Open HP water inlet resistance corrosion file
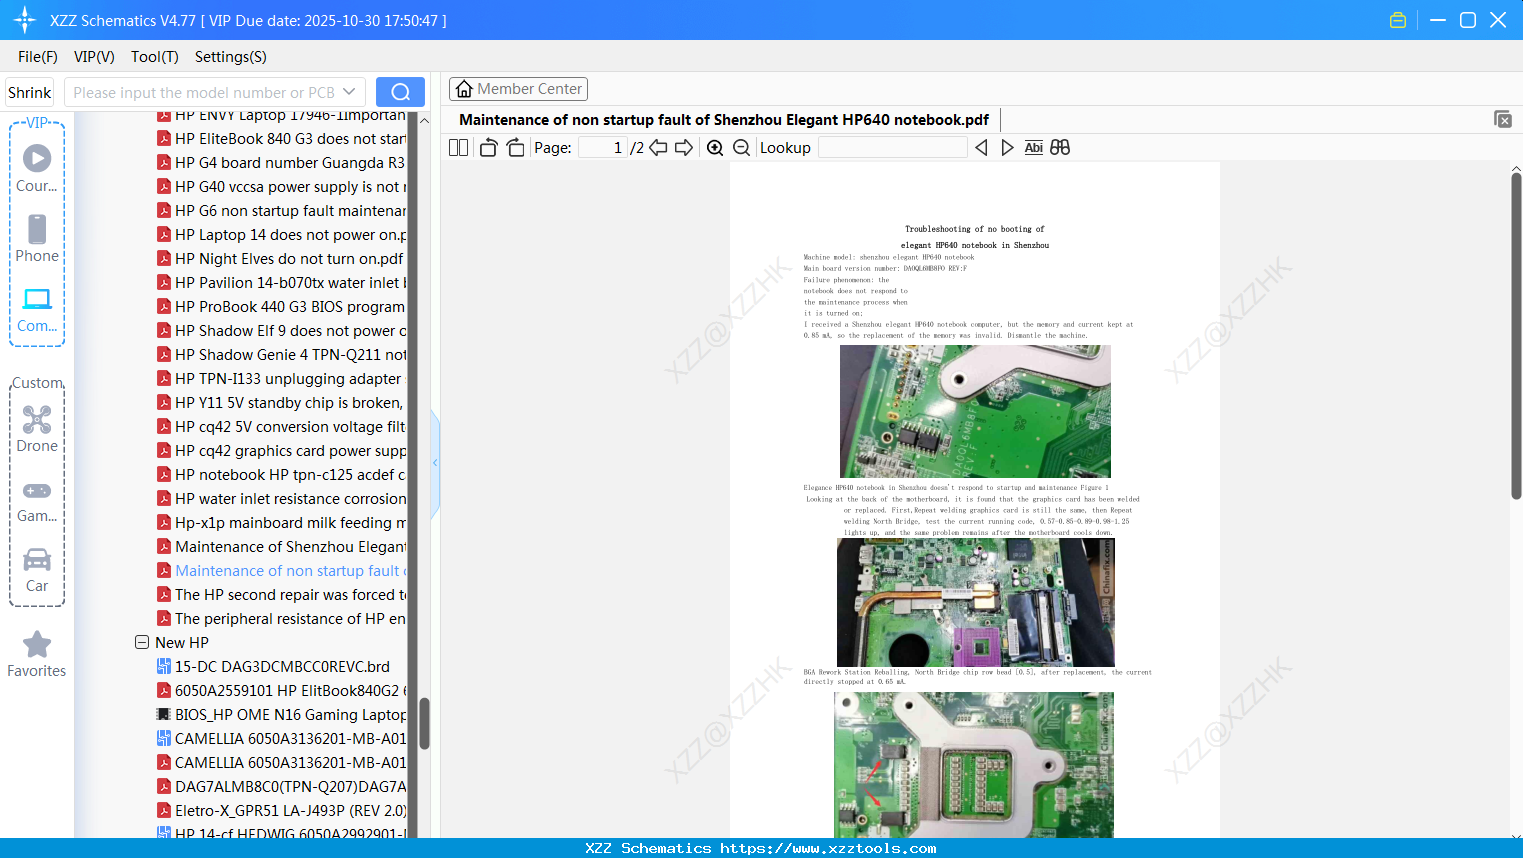1523x858 pixels. coord(281,499)
